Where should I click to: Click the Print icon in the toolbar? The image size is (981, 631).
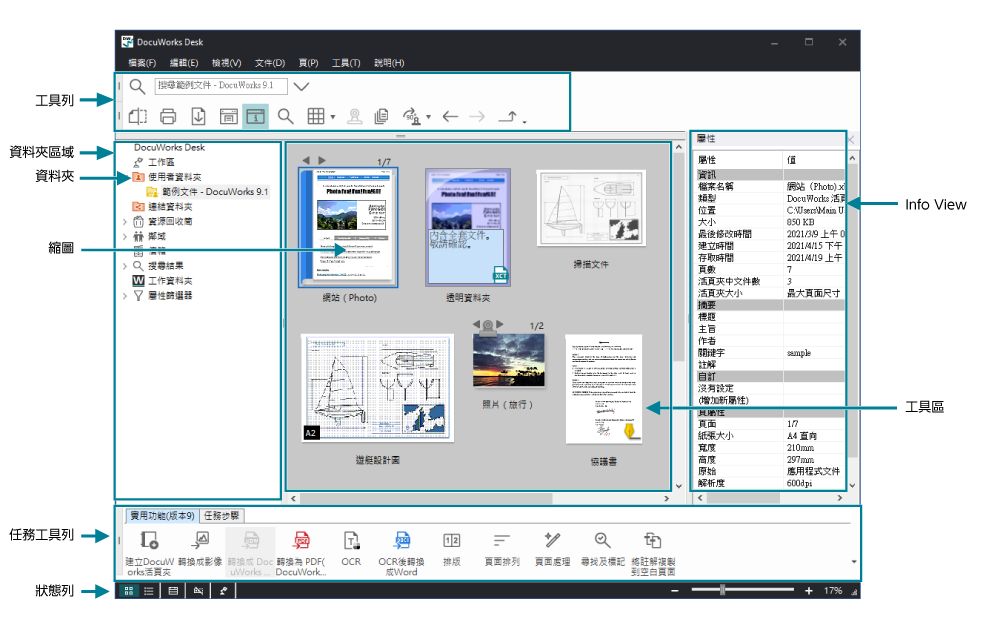(168, 116)
